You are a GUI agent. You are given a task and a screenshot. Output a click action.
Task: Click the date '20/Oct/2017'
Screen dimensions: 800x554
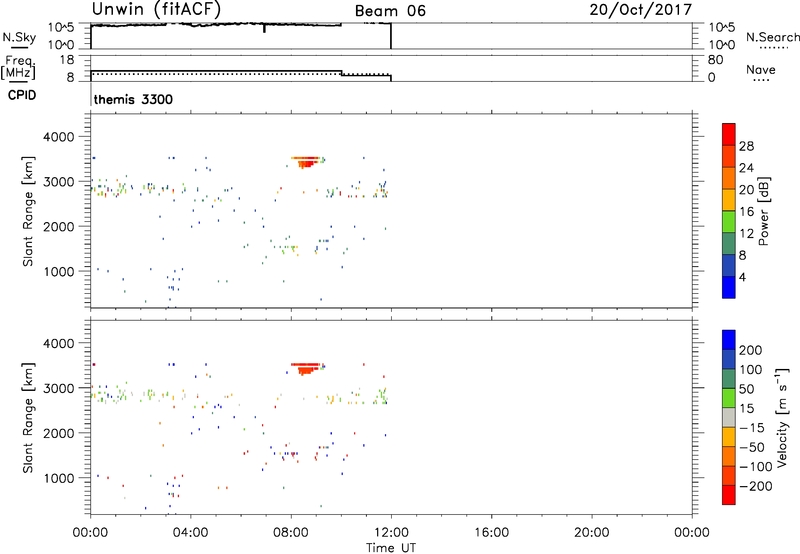tap(641, 10)
